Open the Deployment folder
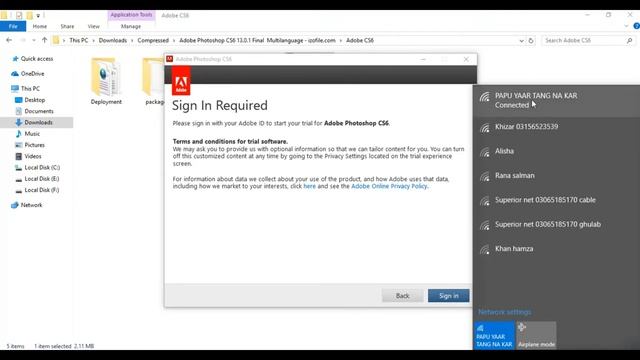The width and height of the screenshot is (640, 360). coord(106,81)
